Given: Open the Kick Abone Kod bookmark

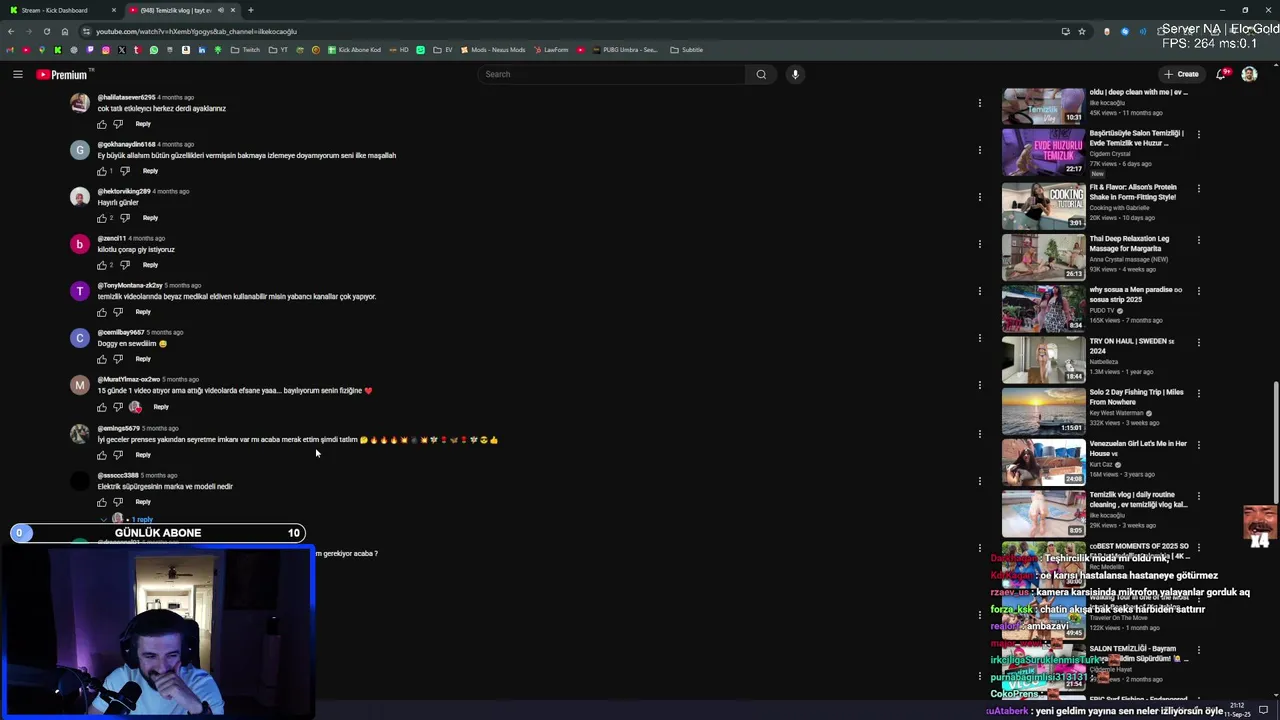Looking at the screenshot, I should point(354,50).
